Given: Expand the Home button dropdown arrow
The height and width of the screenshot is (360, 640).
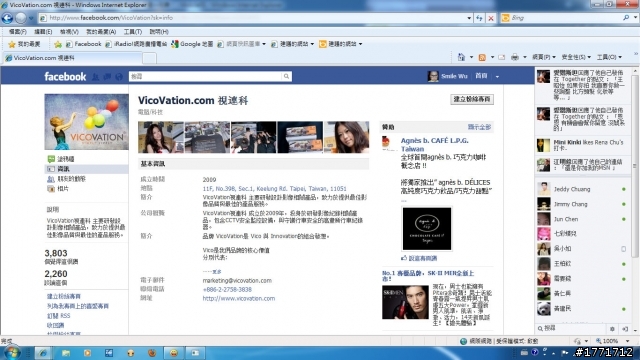Looking at the screenshot, I should 471,57.
